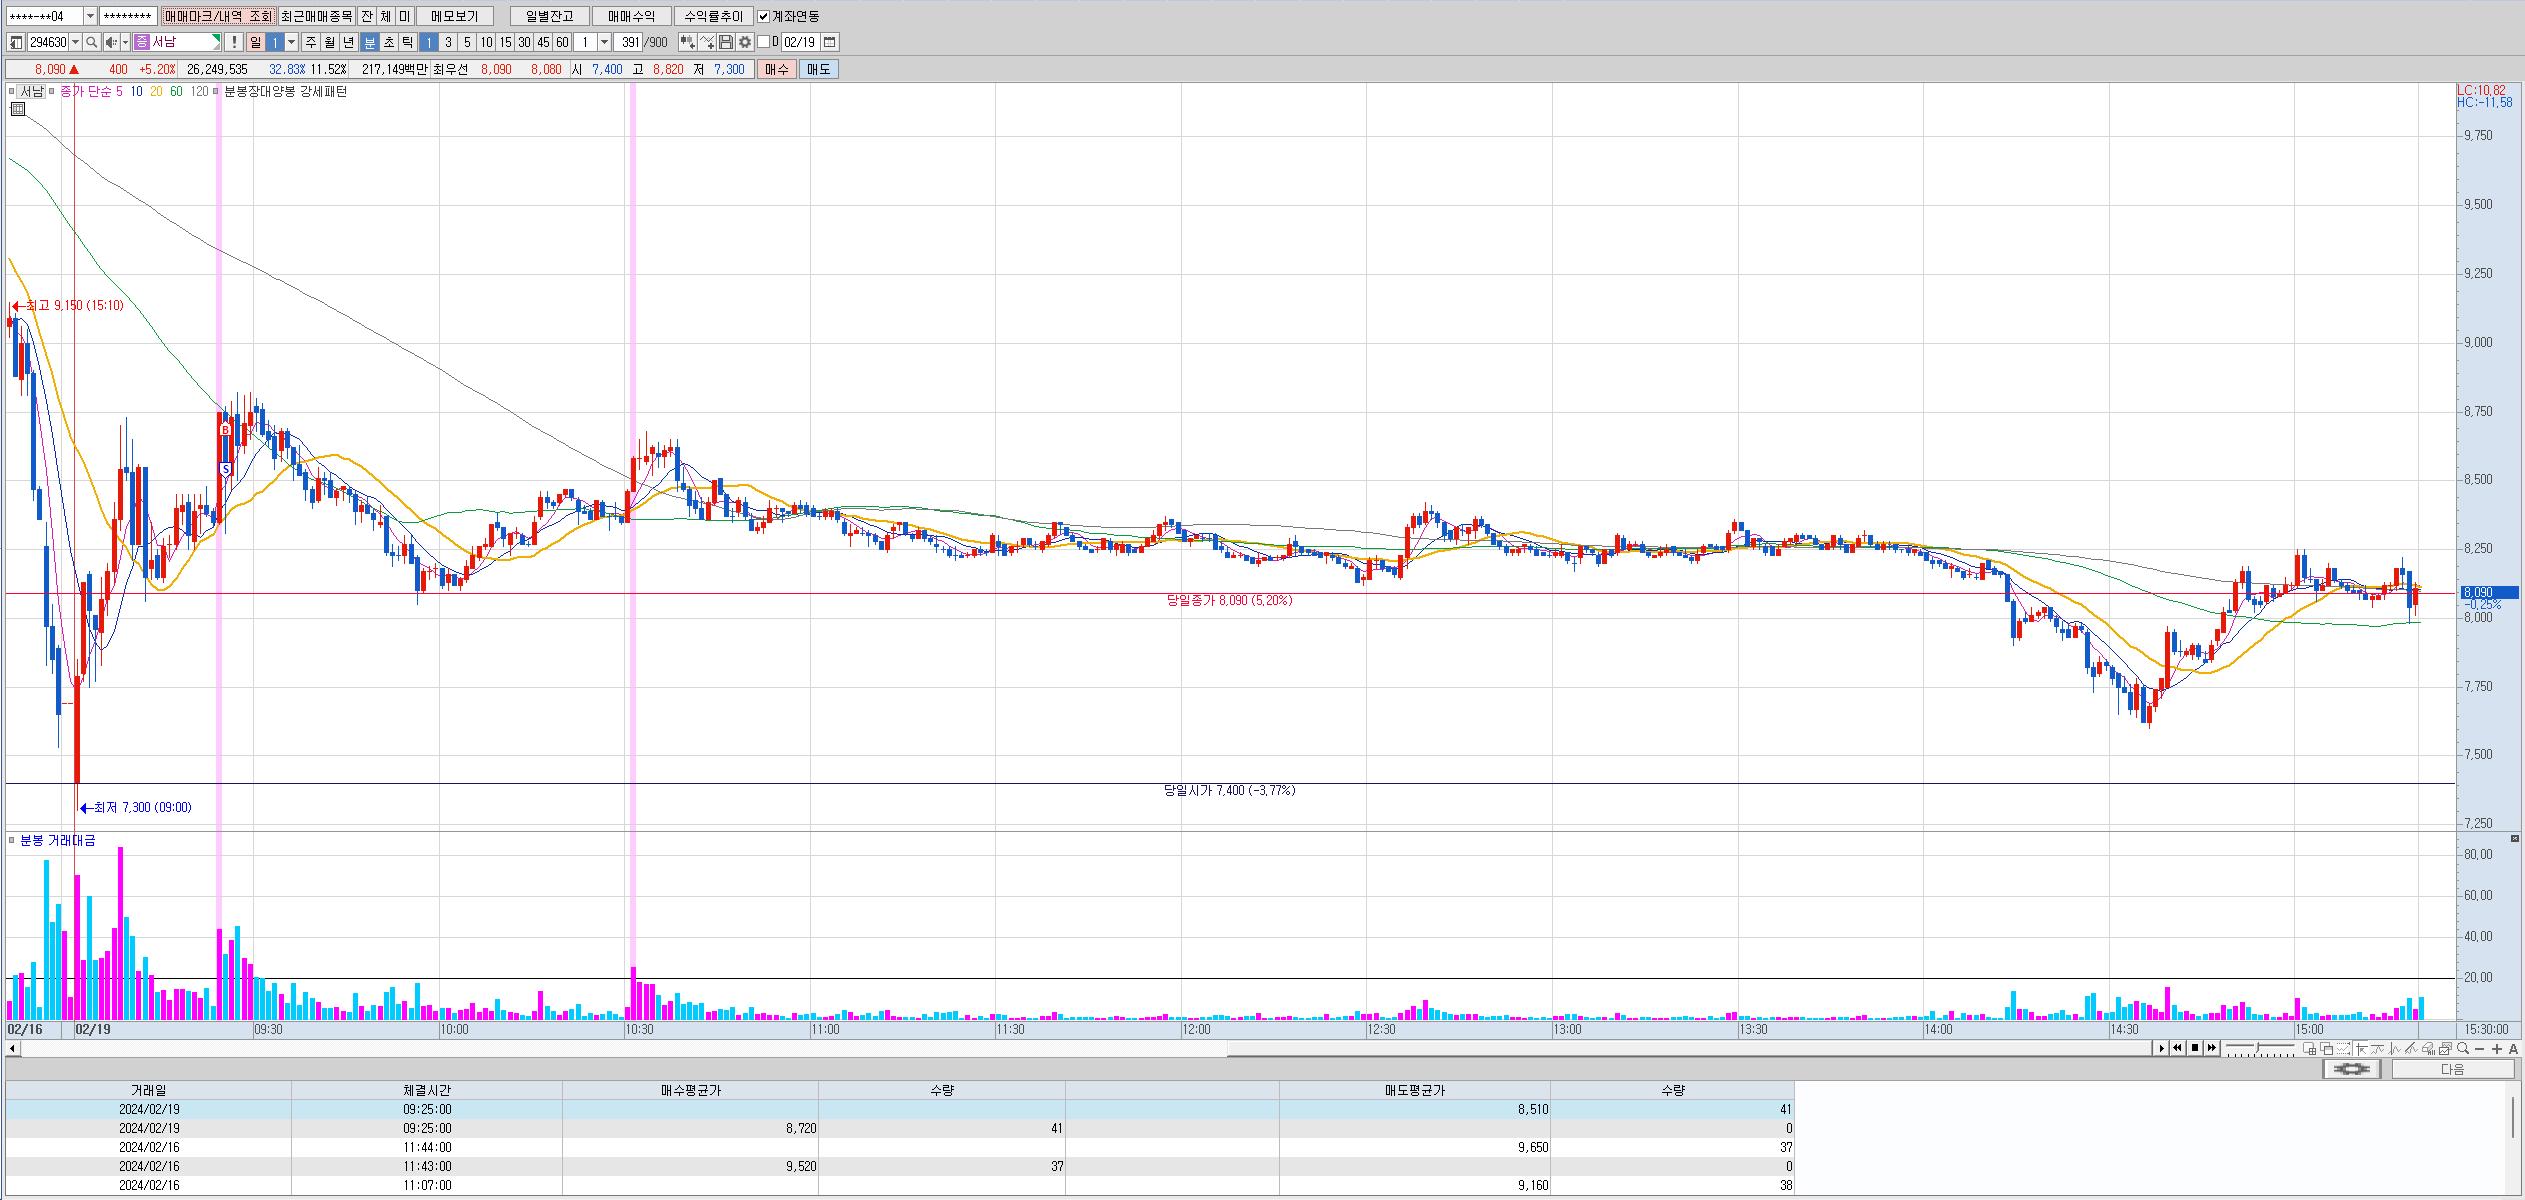
Task: Open chart settings gear icon
Action: point(744,42)
